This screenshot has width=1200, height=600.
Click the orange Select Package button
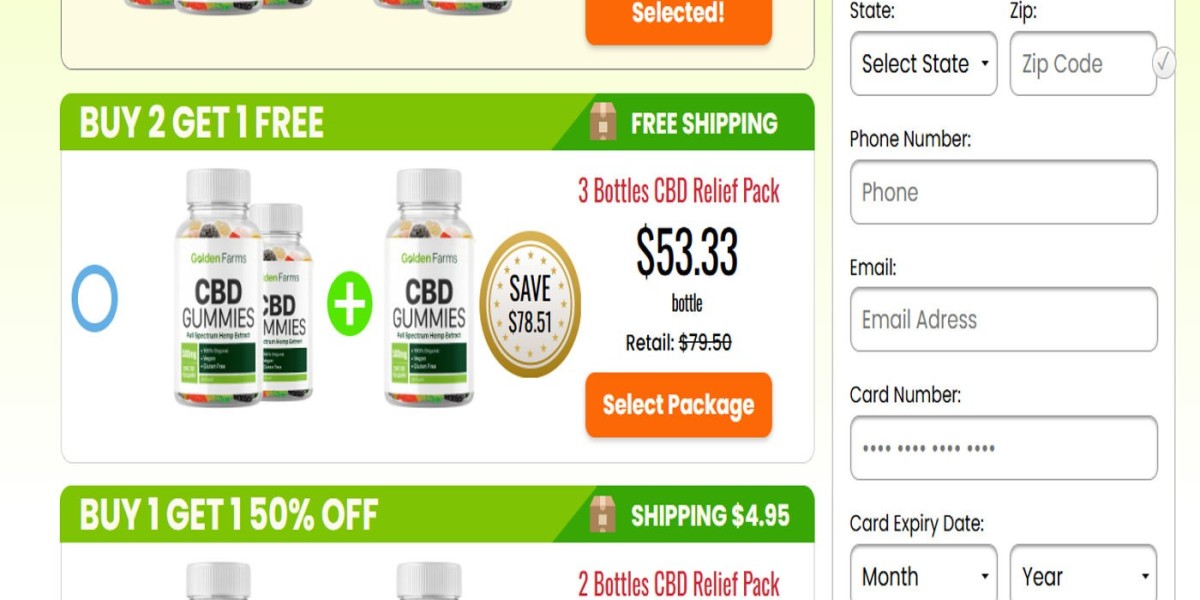coord(678,405)
